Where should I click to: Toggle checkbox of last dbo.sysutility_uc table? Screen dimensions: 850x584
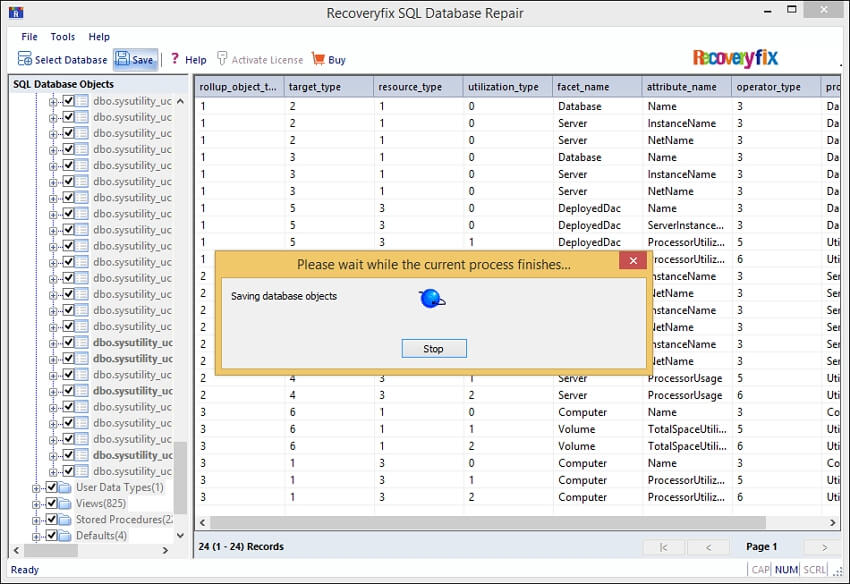[68, 471]
